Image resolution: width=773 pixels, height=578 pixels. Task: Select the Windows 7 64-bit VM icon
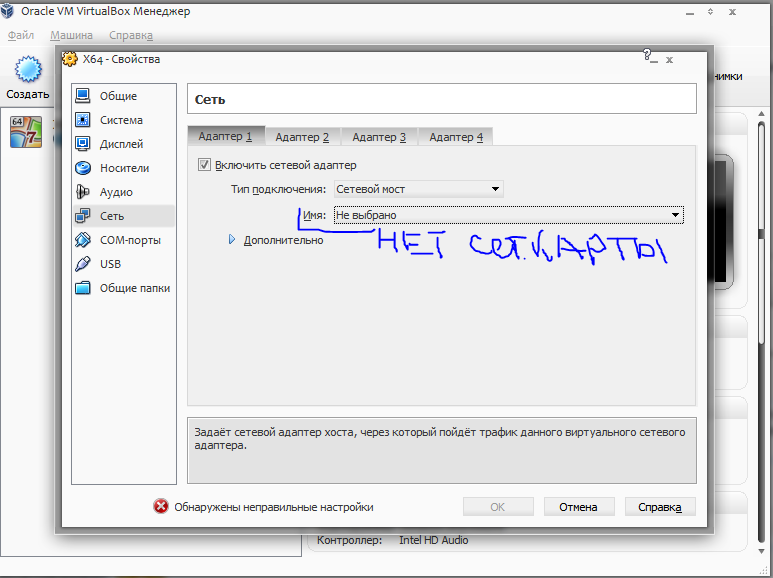coord(26,132)
